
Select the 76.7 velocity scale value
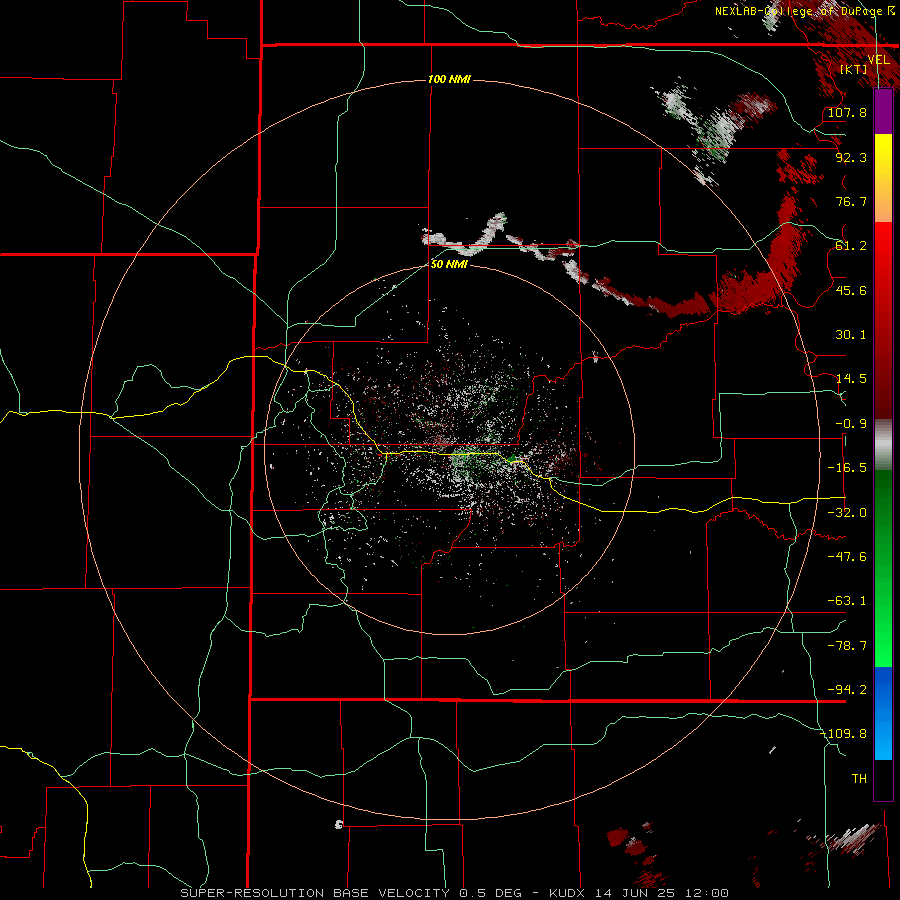[x=851, y=201]
